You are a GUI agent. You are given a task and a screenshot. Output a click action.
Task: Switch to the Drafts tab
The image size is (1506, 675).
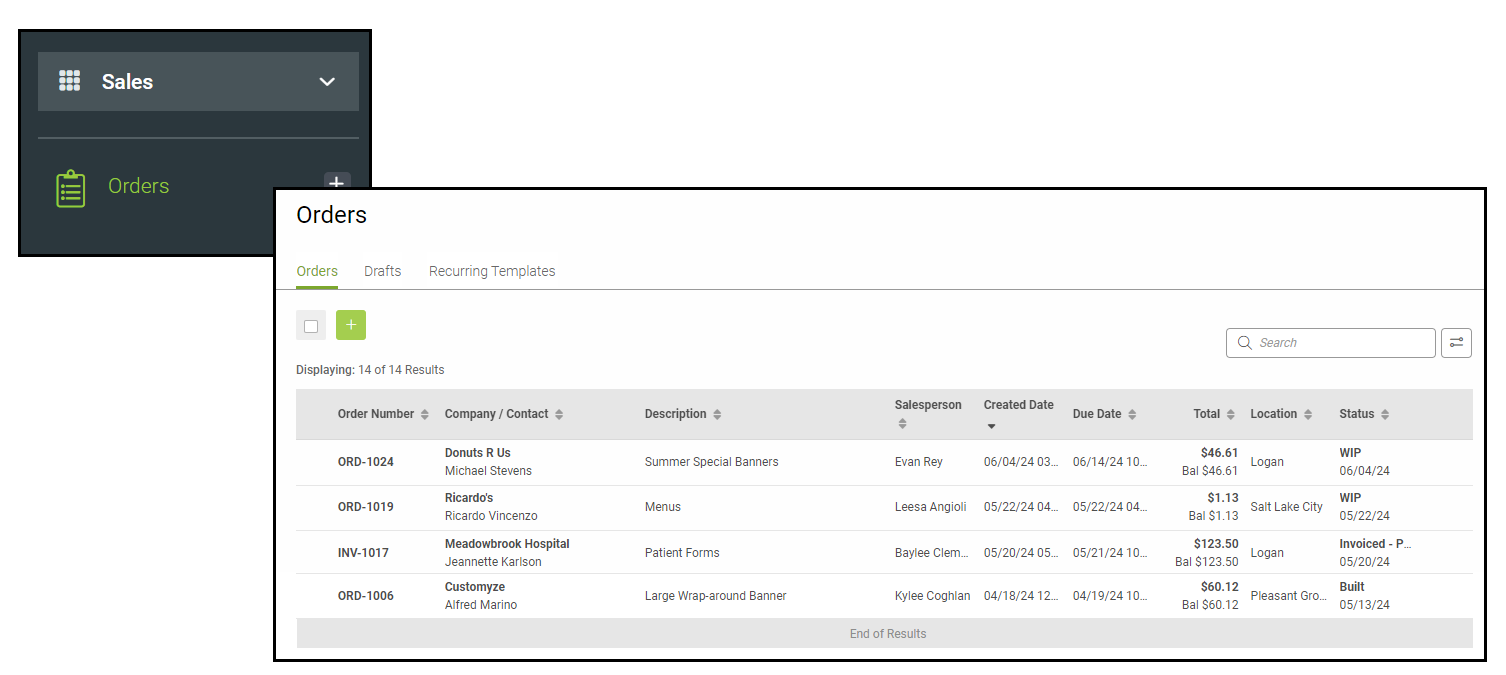[x=383, y=271]
